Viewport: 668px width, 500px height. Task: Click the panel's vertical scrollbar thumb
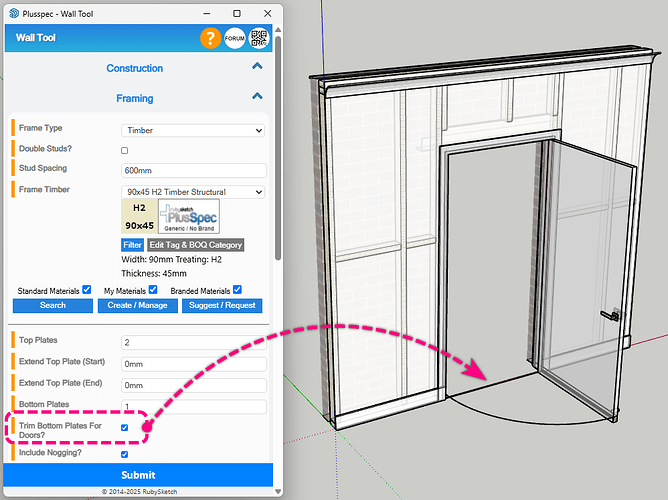tap(278, 148)
